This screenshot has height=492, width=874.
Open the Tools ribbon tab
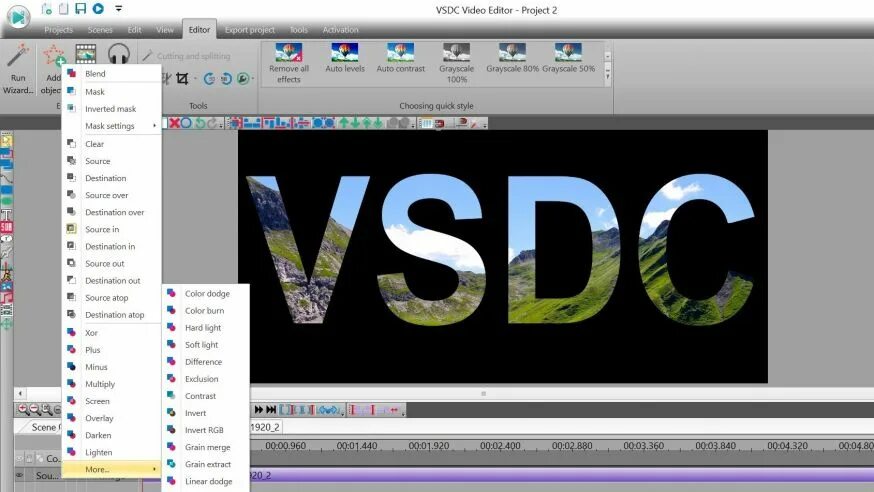(299, 30)
